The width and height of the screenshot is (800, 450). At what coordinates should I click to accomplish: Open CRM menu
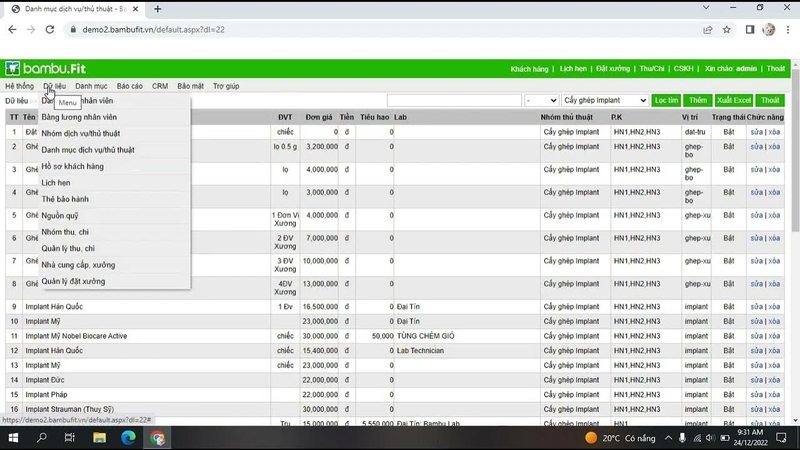160,86
